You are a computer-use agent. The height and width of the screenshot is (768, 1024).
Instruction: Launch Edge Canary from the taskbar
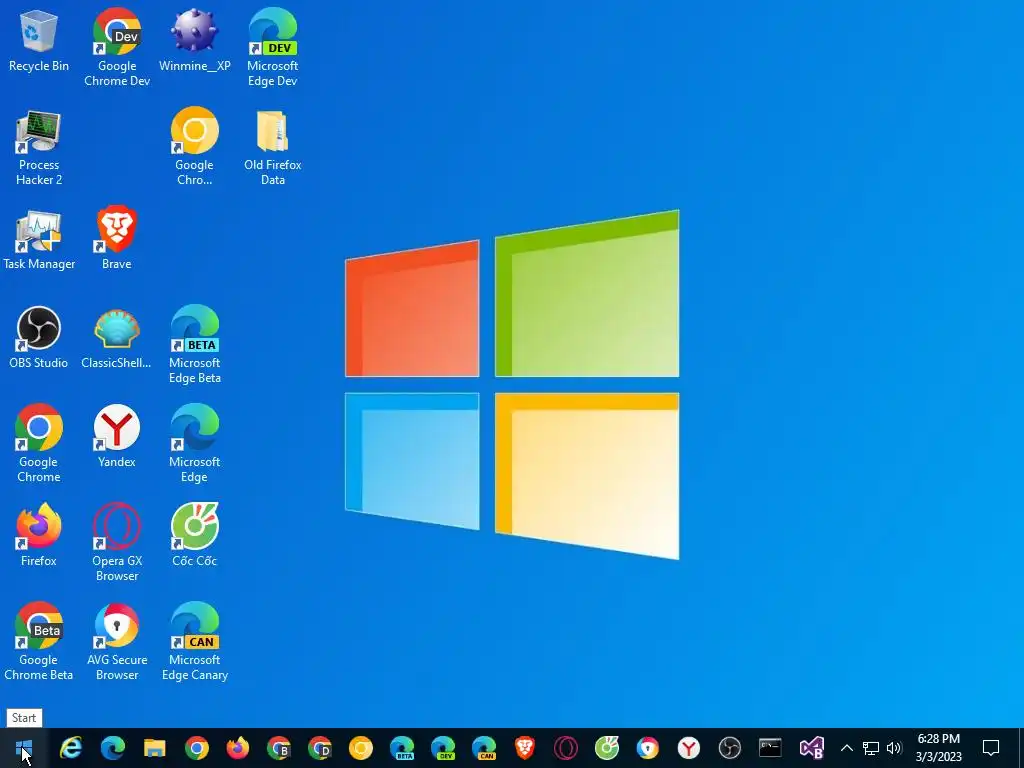[484, 748]
